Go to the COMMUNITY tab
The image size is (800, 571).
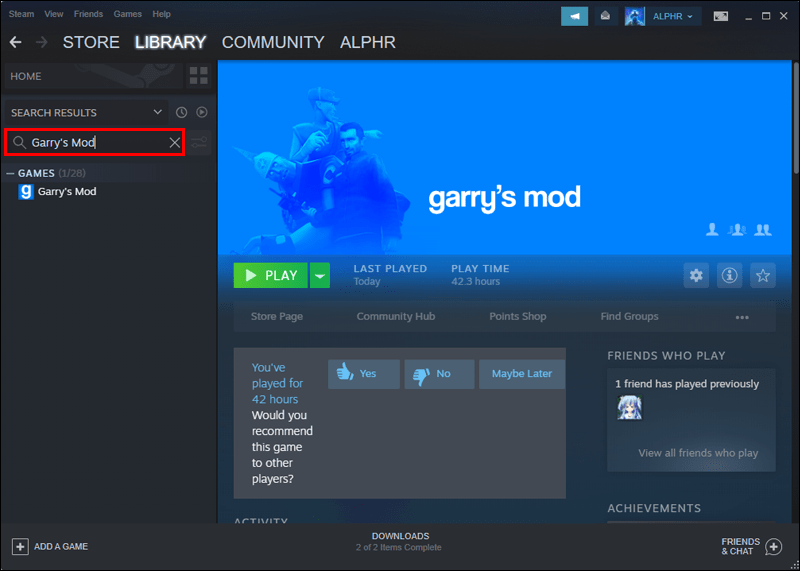273,42
